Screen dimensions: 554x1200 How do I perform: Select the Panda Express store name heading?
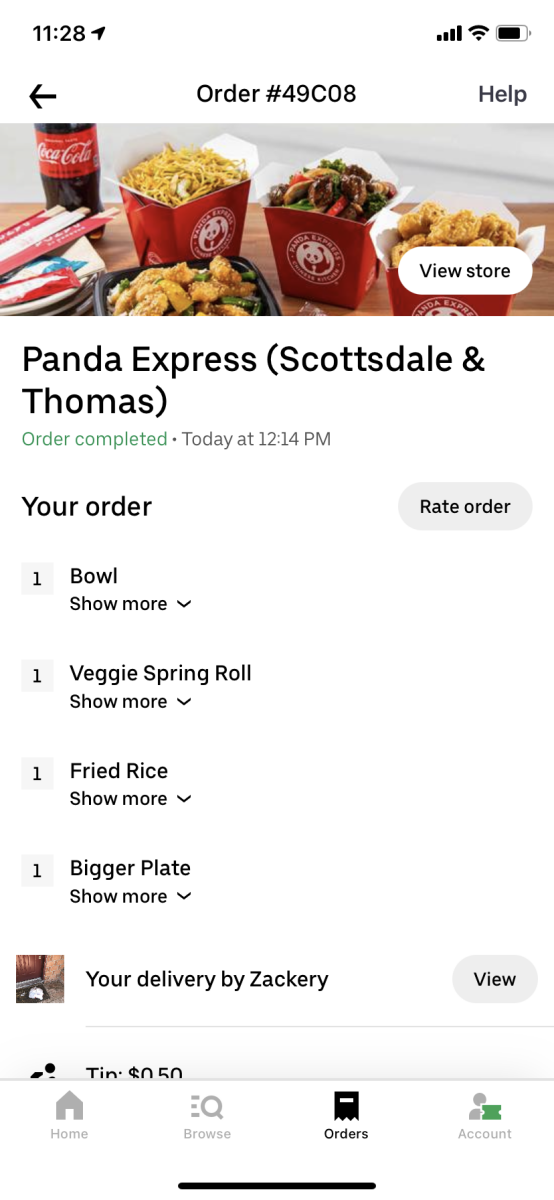point(254,380)
